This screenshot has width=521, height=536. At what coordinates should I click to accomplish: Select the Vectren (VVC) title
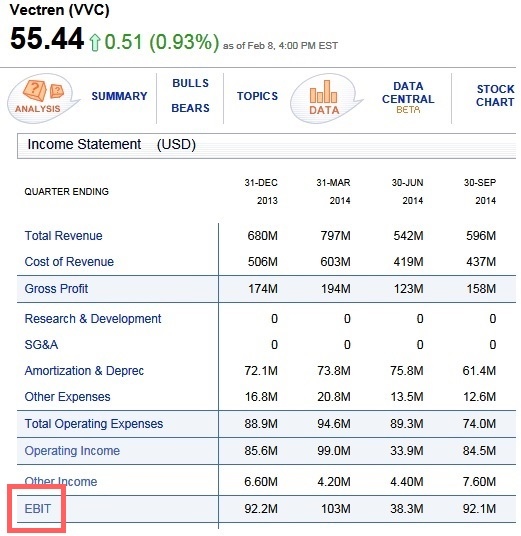(59, 10)
